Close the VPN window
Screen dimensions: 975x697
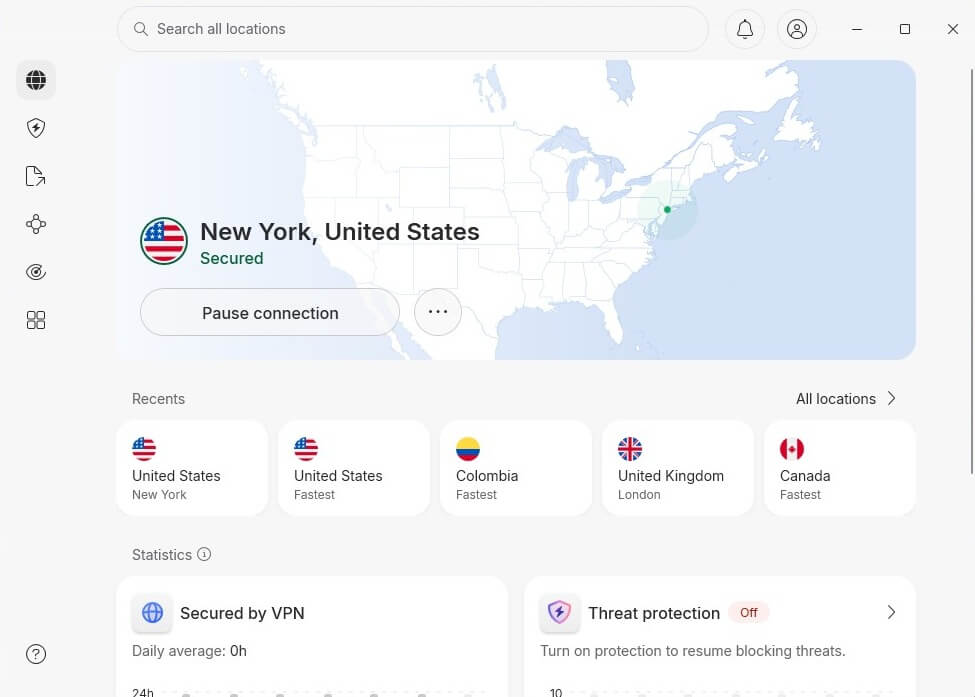(953, 29)
